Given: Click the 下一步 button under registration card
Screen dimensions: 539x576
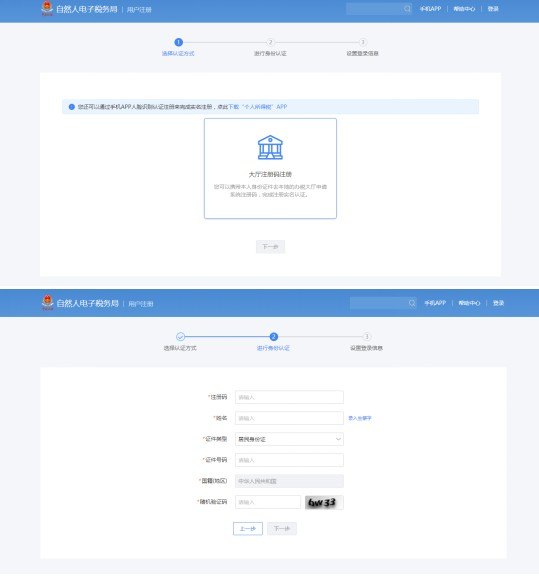Looking at the screenshot, I should 270,246.
